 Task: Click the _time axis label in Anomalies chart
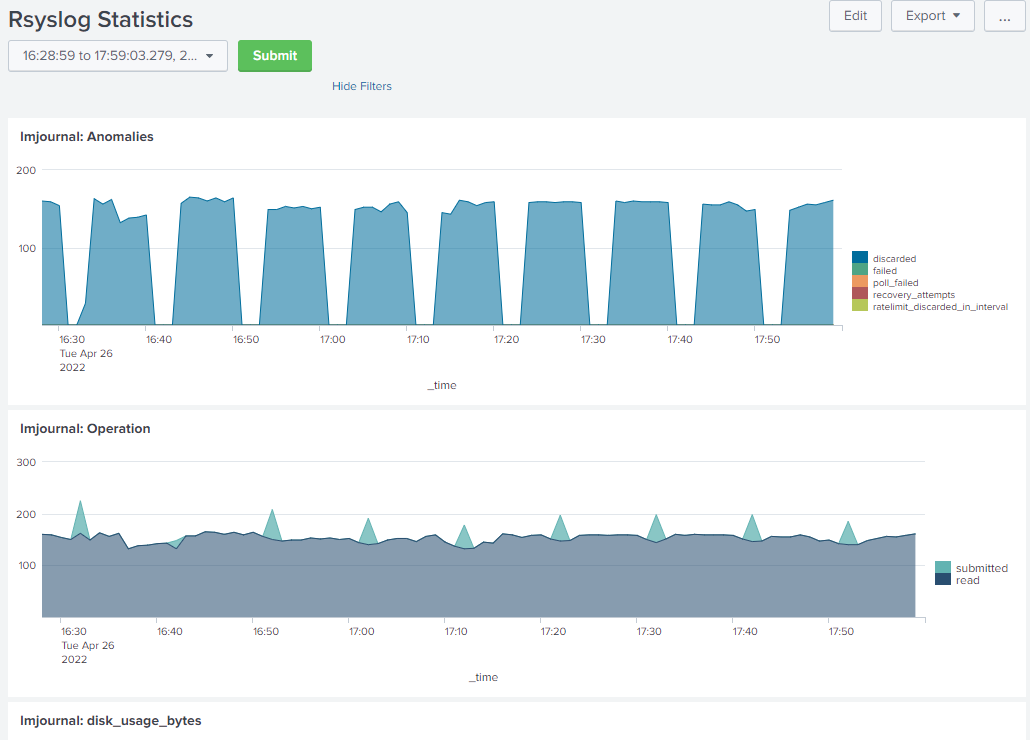(442, 385)
